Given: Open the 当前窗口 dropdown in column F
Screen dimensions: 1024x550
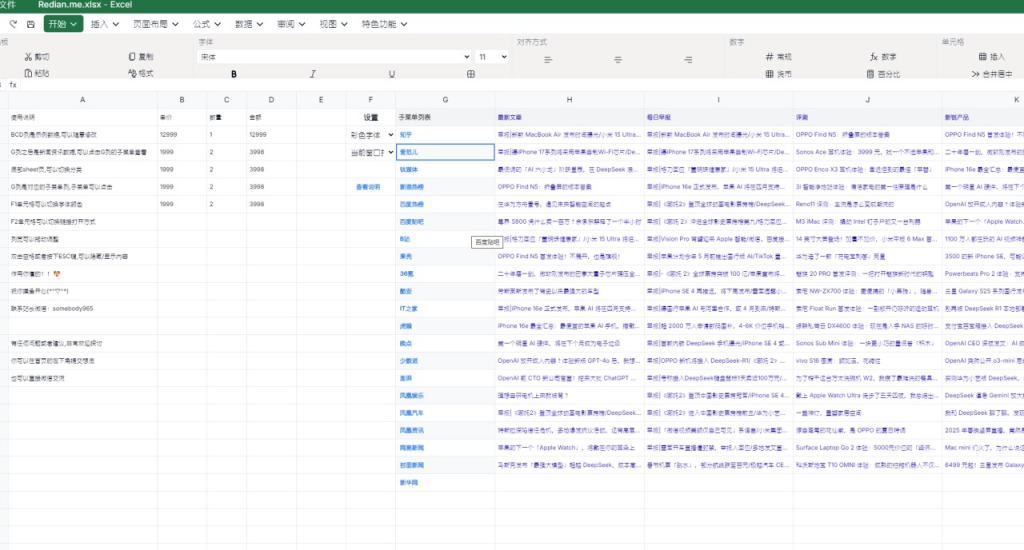Looking at the screenshot, I should (x=372, y=152).
